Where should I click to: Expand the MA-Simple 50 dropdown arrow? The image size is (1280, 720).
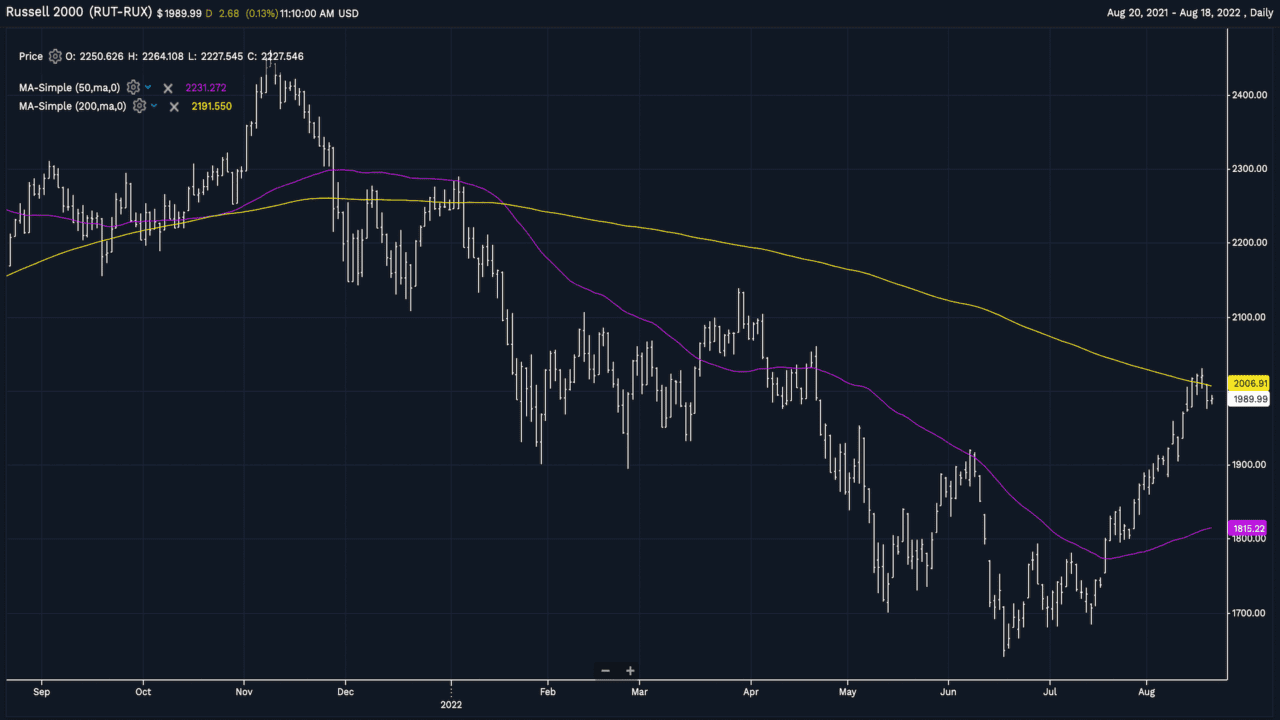point(148,87)
